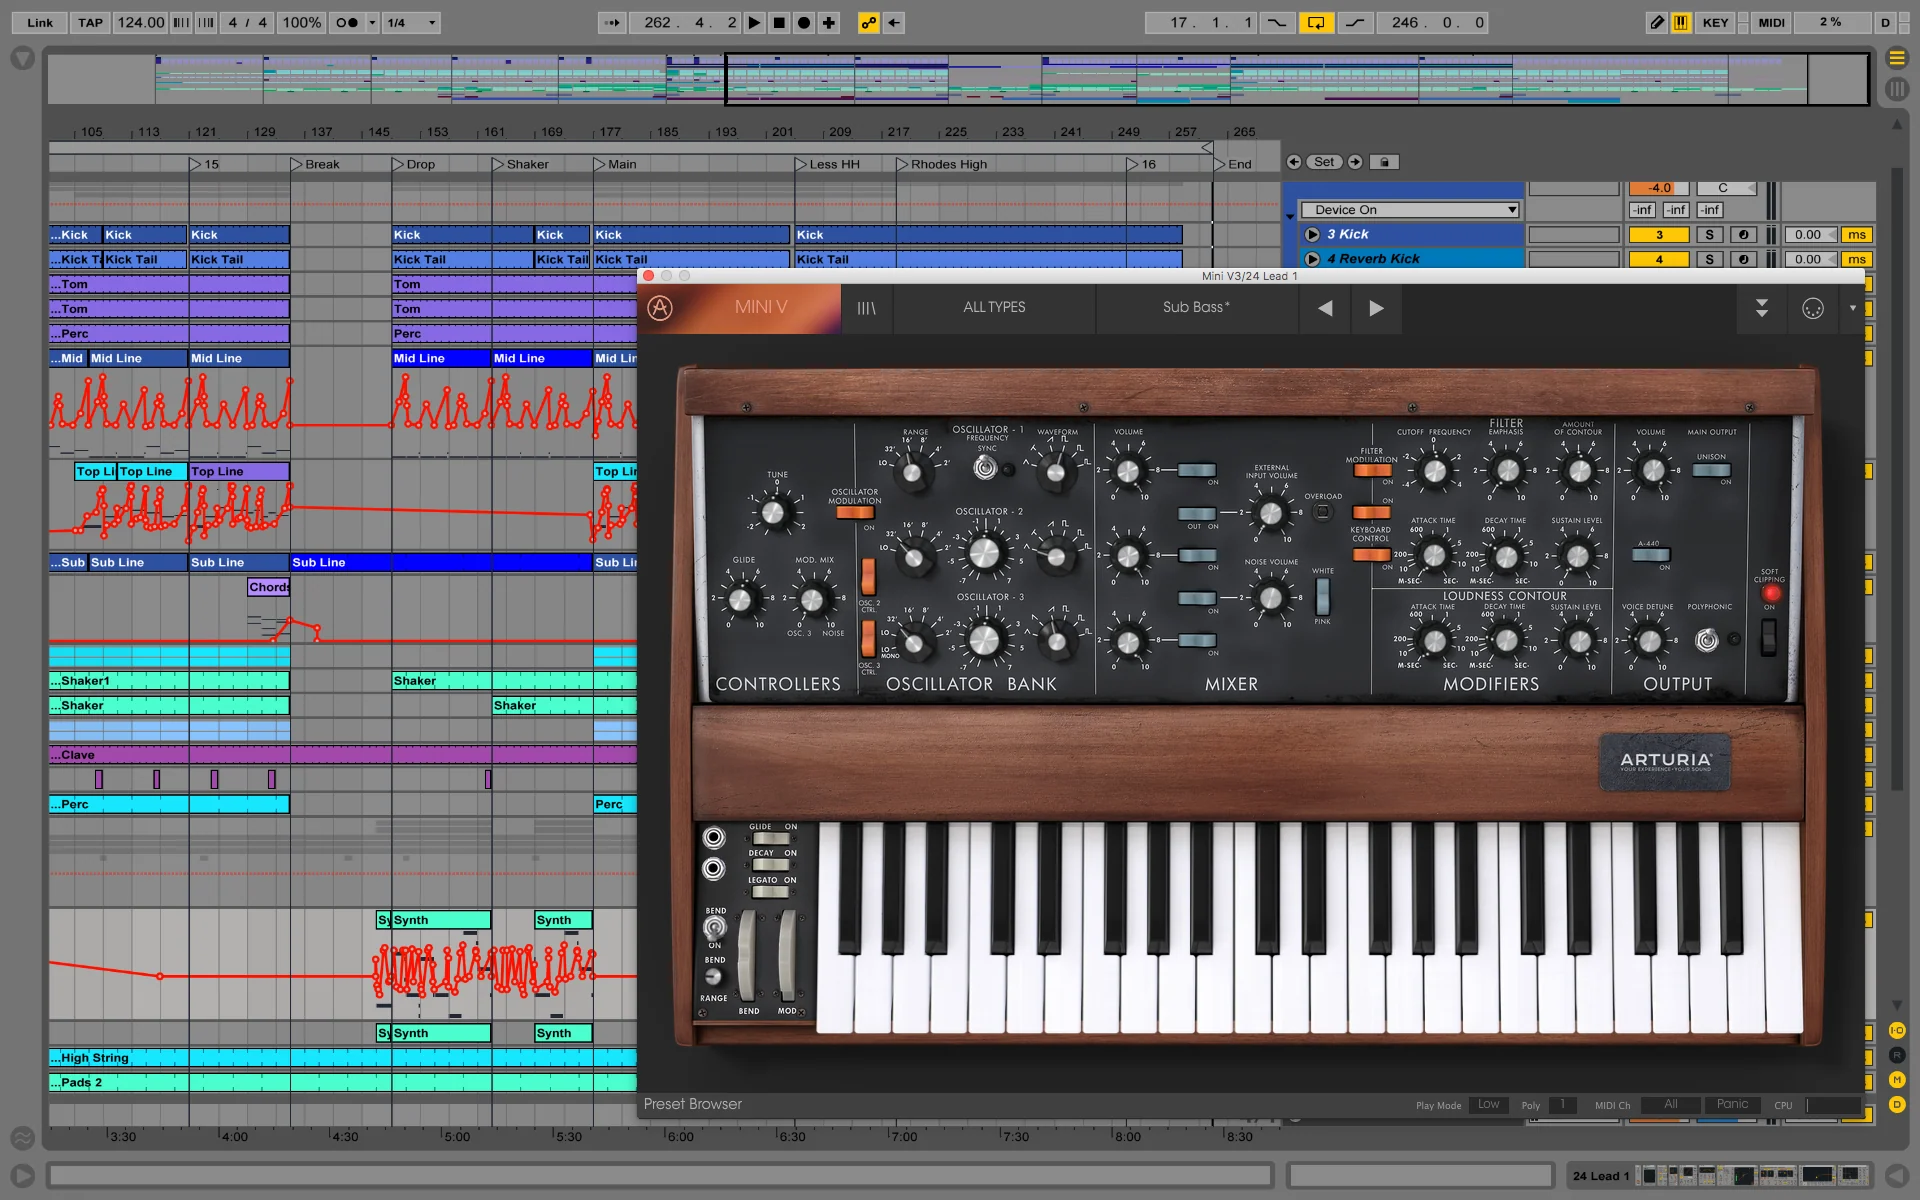The image size is (1920, 1200).
Task: Toggle the arrangement Loop switch
Action: 1316,22
